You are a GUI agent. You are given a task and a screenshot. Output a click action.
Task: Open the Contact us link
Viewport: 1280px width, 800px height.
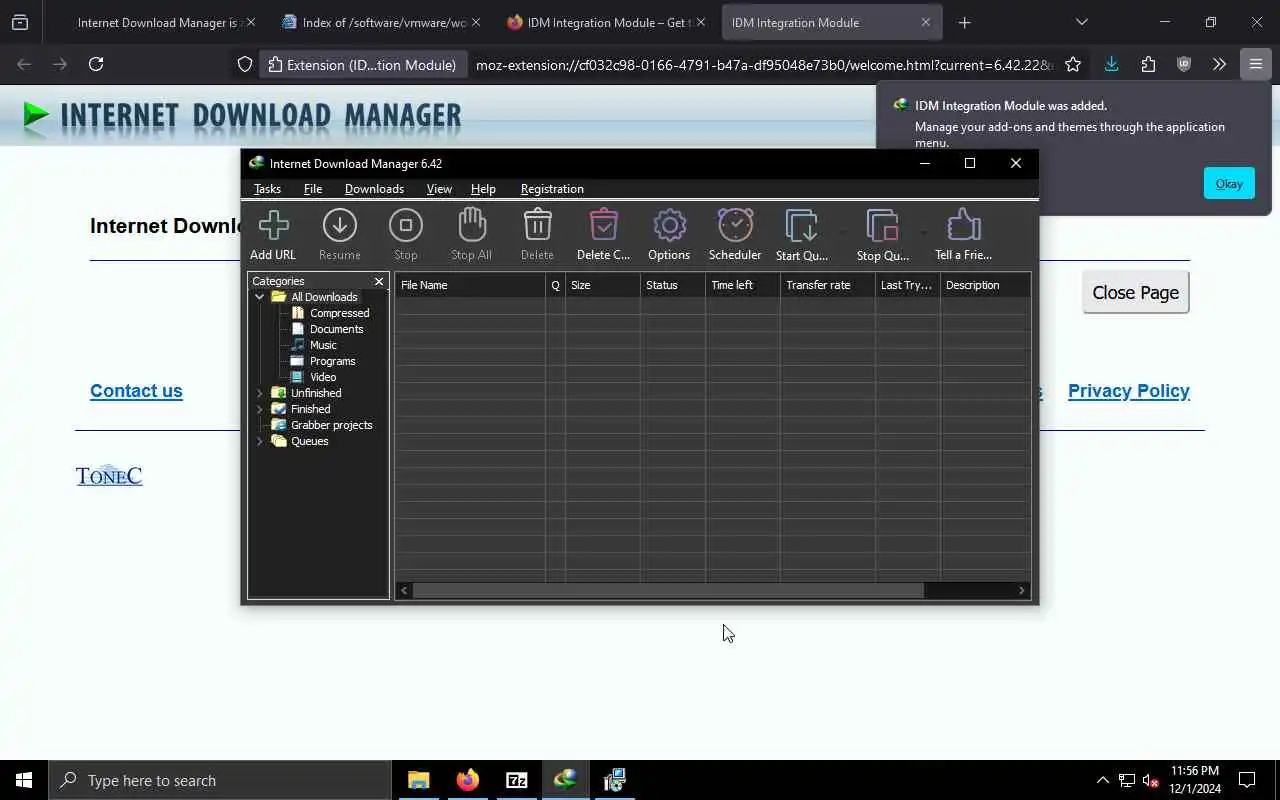point(136,391)
